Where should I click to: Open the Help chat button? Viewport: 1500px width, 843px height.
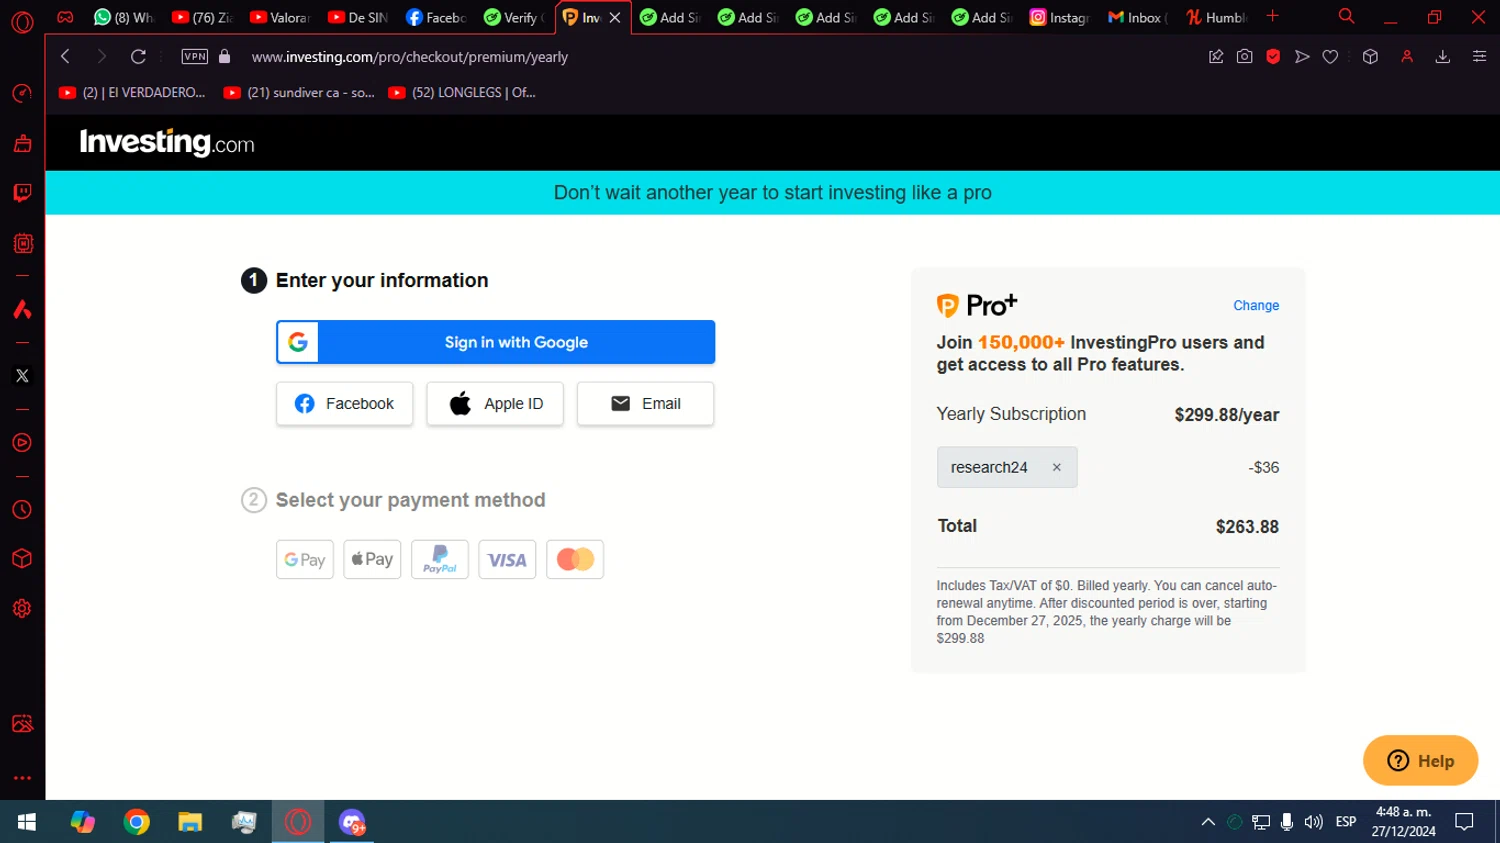(1420, 761)
